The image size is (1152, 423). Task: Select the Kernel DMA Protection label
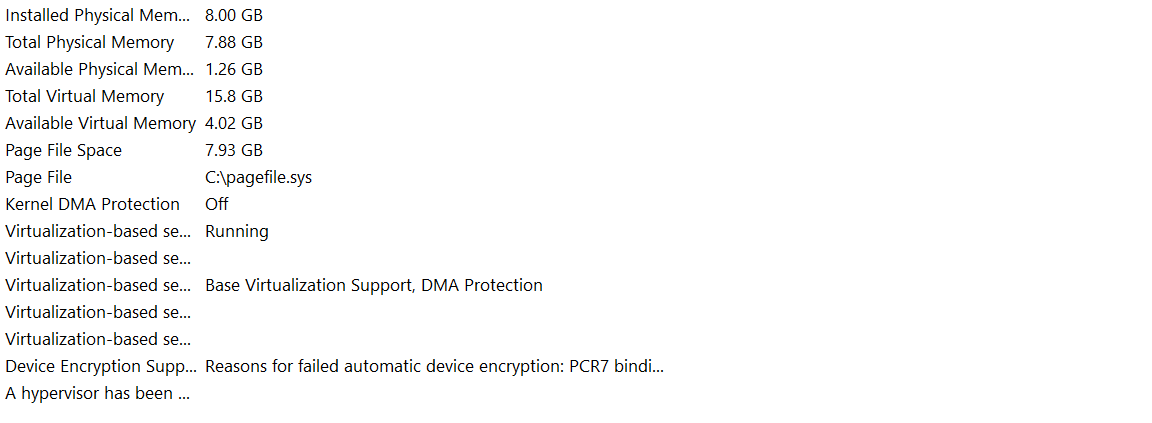[x=93, y=204]
